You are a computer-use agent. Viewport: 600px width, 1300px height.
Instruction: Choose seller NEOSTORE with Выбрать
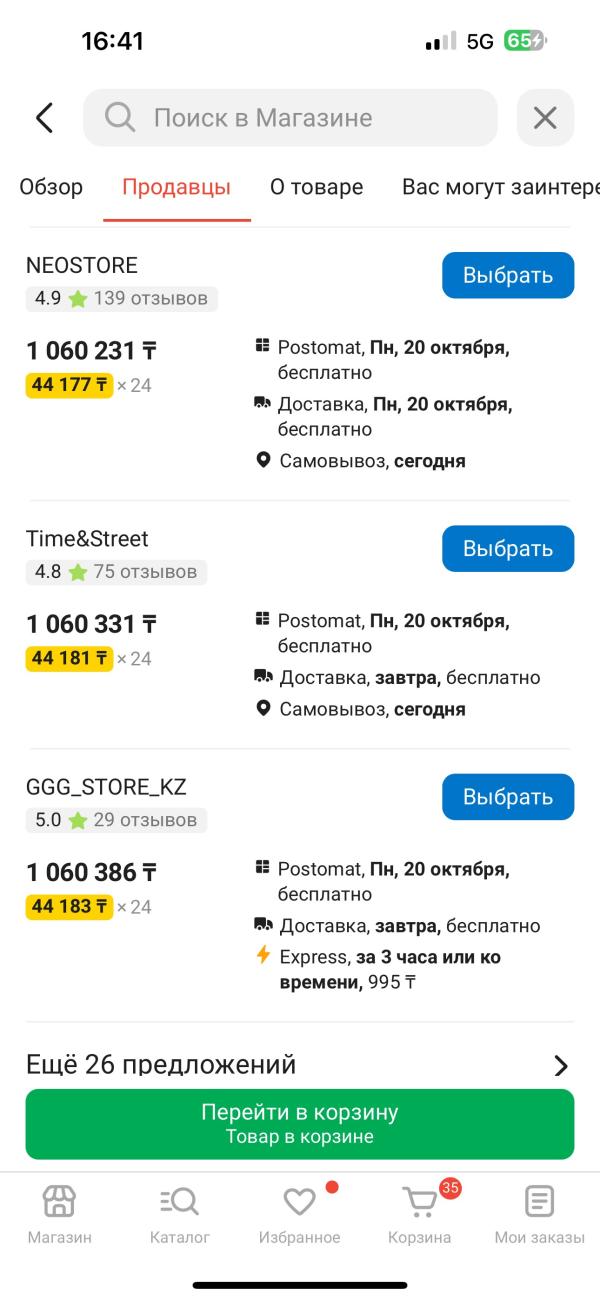pyautogui.click(x=508, y=275)
